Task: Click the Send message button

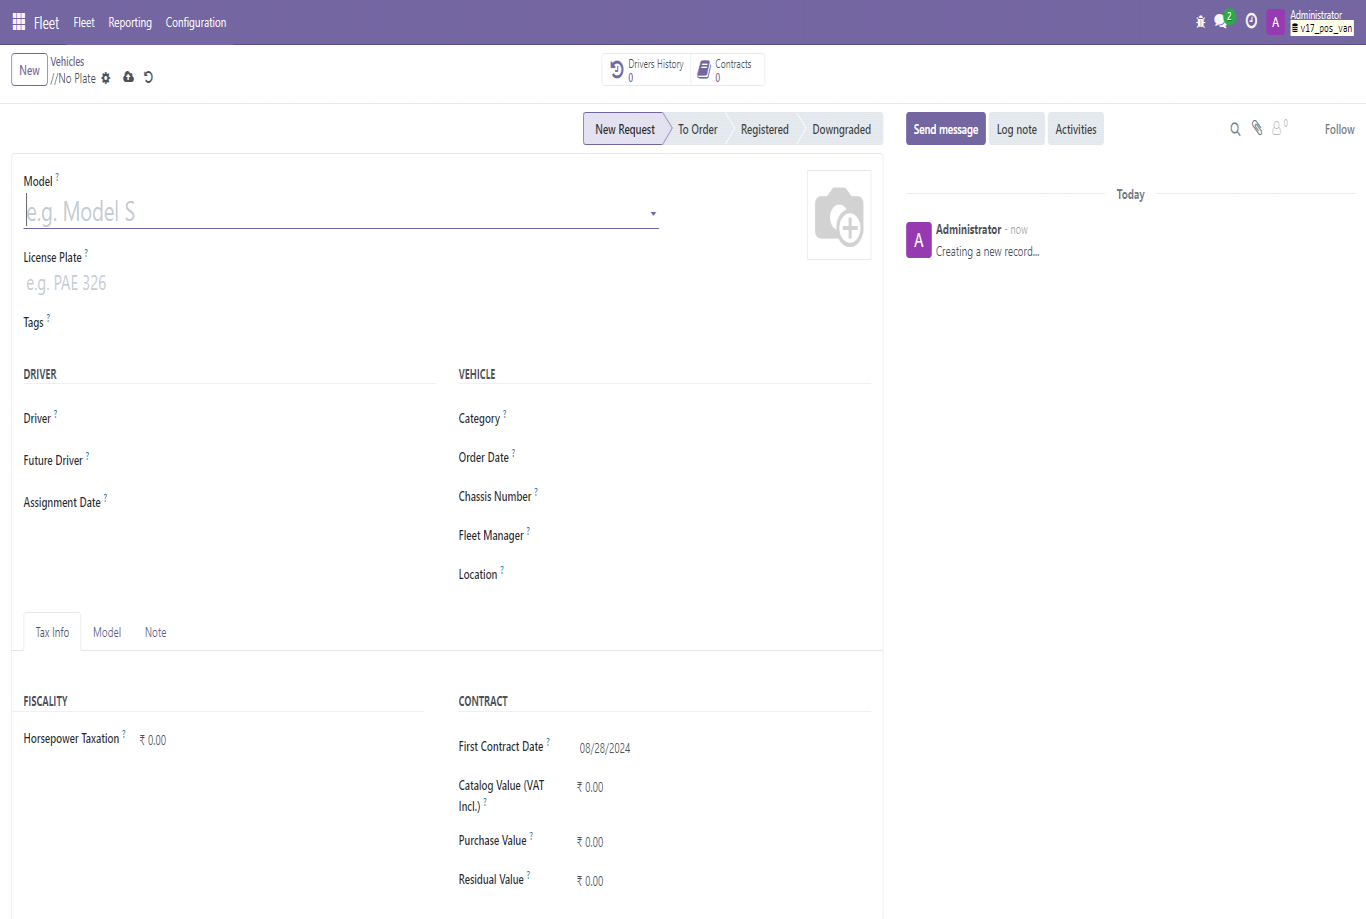Action: (x=945, y=129)
